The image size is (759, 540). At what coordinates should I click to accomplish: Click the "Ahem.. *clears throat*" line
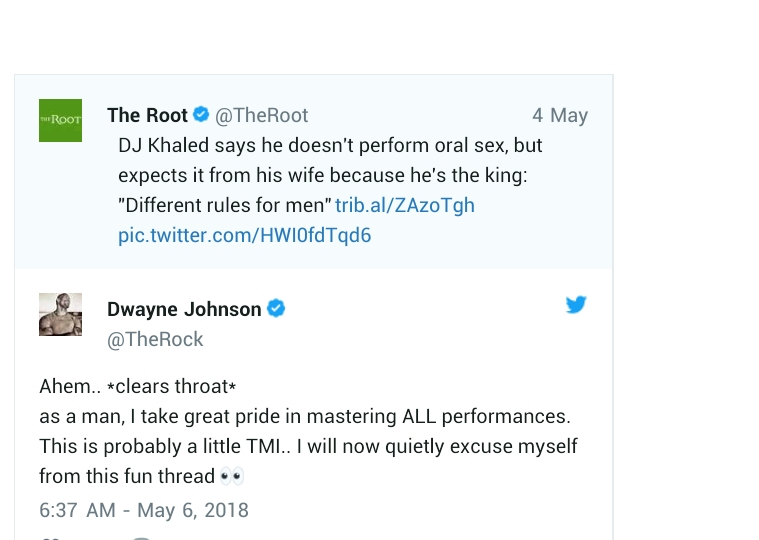click(x=137, y=386)
